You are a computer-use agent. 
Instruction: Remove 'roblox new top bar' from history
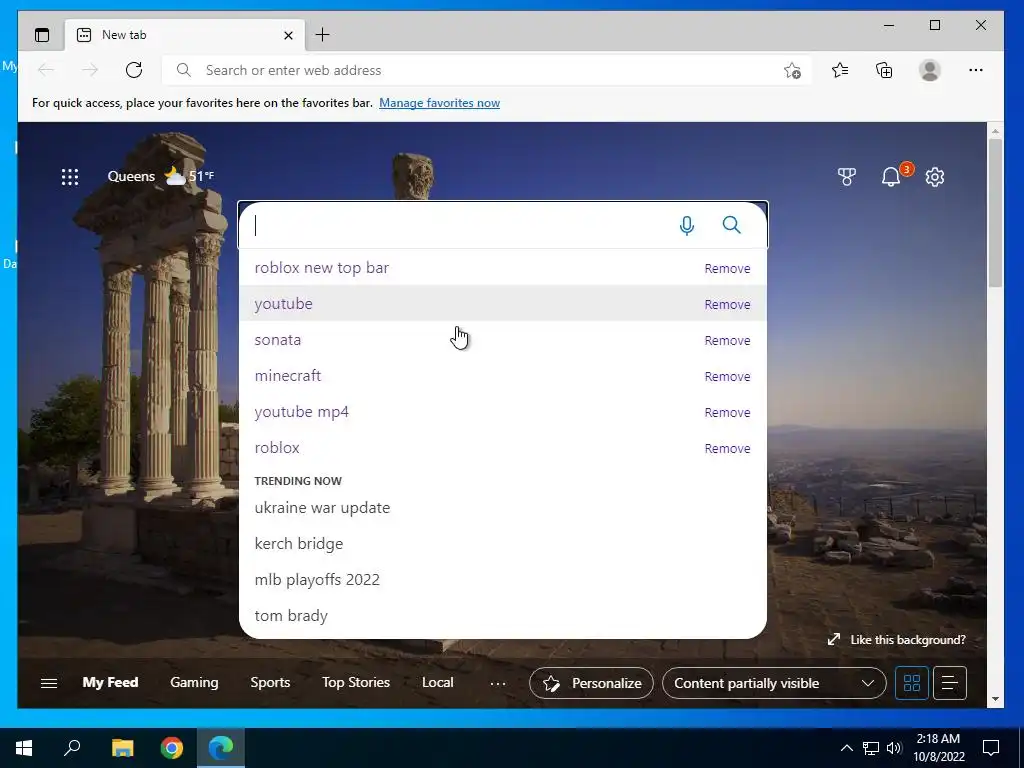coord(727,268)
